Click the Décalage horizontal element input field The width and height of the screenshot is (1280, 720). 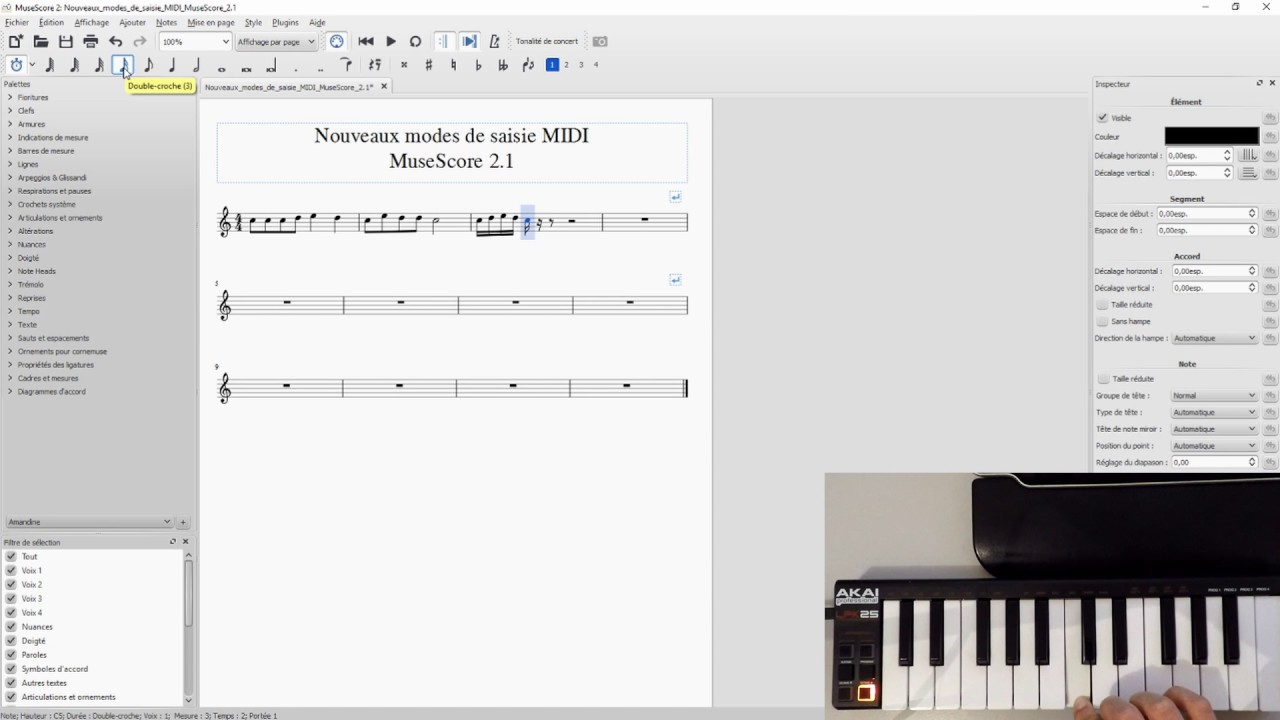tap(1199, 156)
